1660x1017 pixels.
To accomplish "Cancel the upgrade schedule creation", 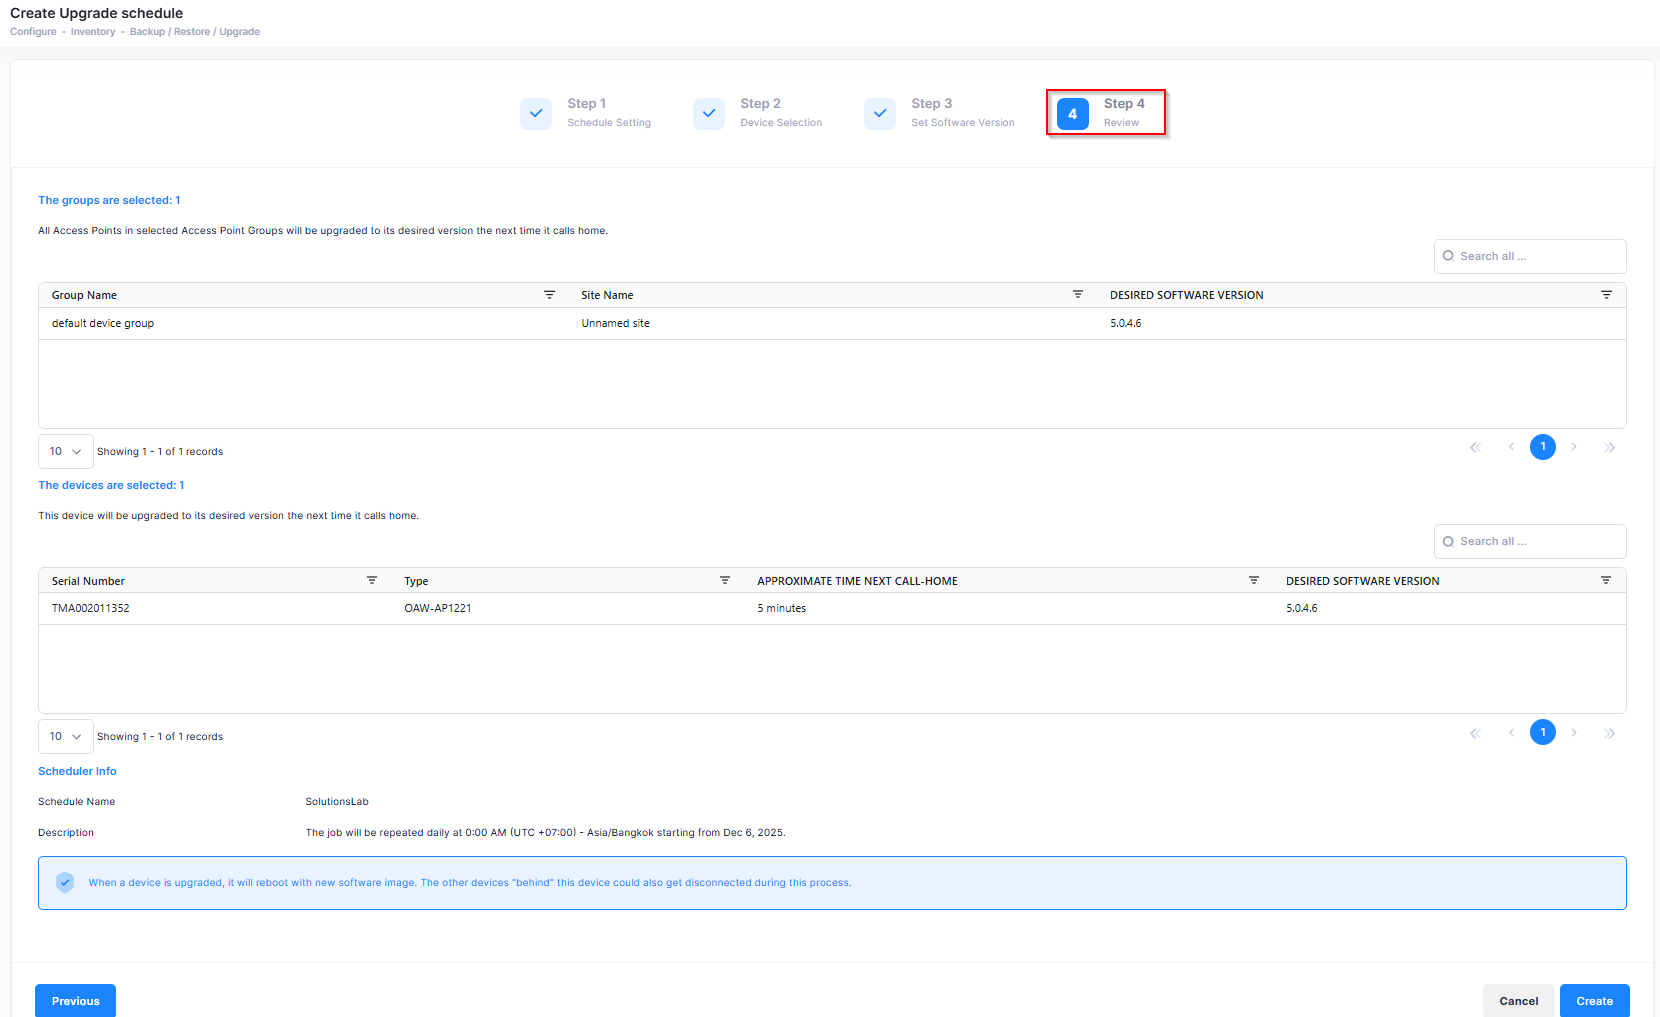I will point(1518,1001).
